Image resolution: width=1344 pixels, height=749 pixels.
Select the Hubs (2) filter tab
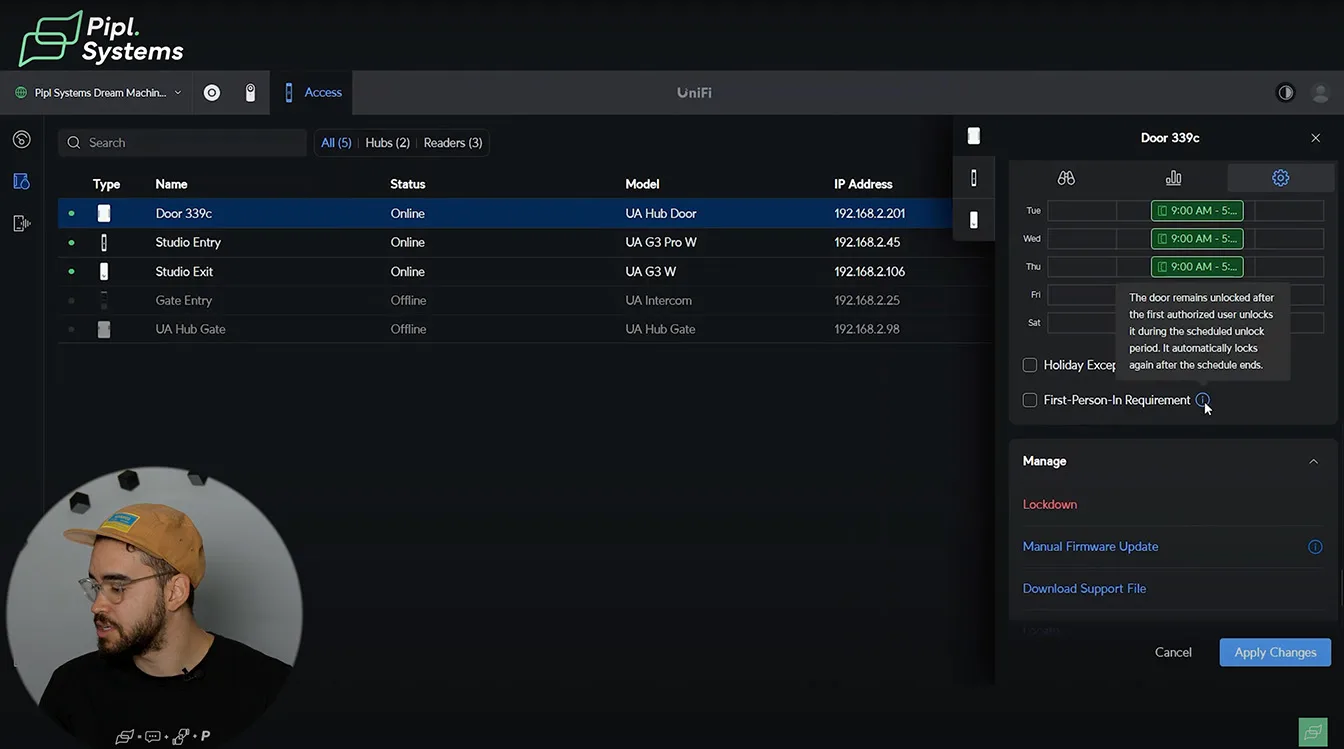tap(388, 143)
